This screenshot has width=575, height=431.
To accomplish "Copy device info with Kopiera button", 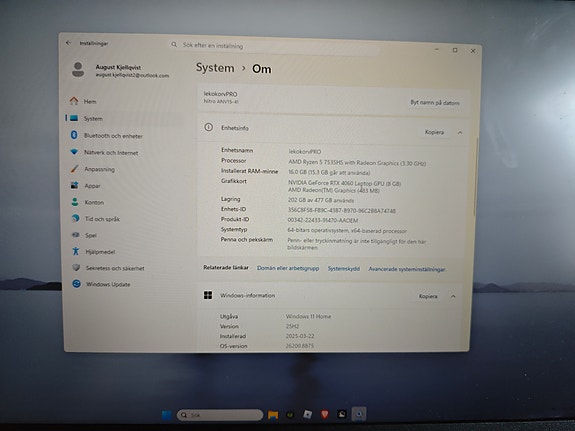I will tap(435, 132).
